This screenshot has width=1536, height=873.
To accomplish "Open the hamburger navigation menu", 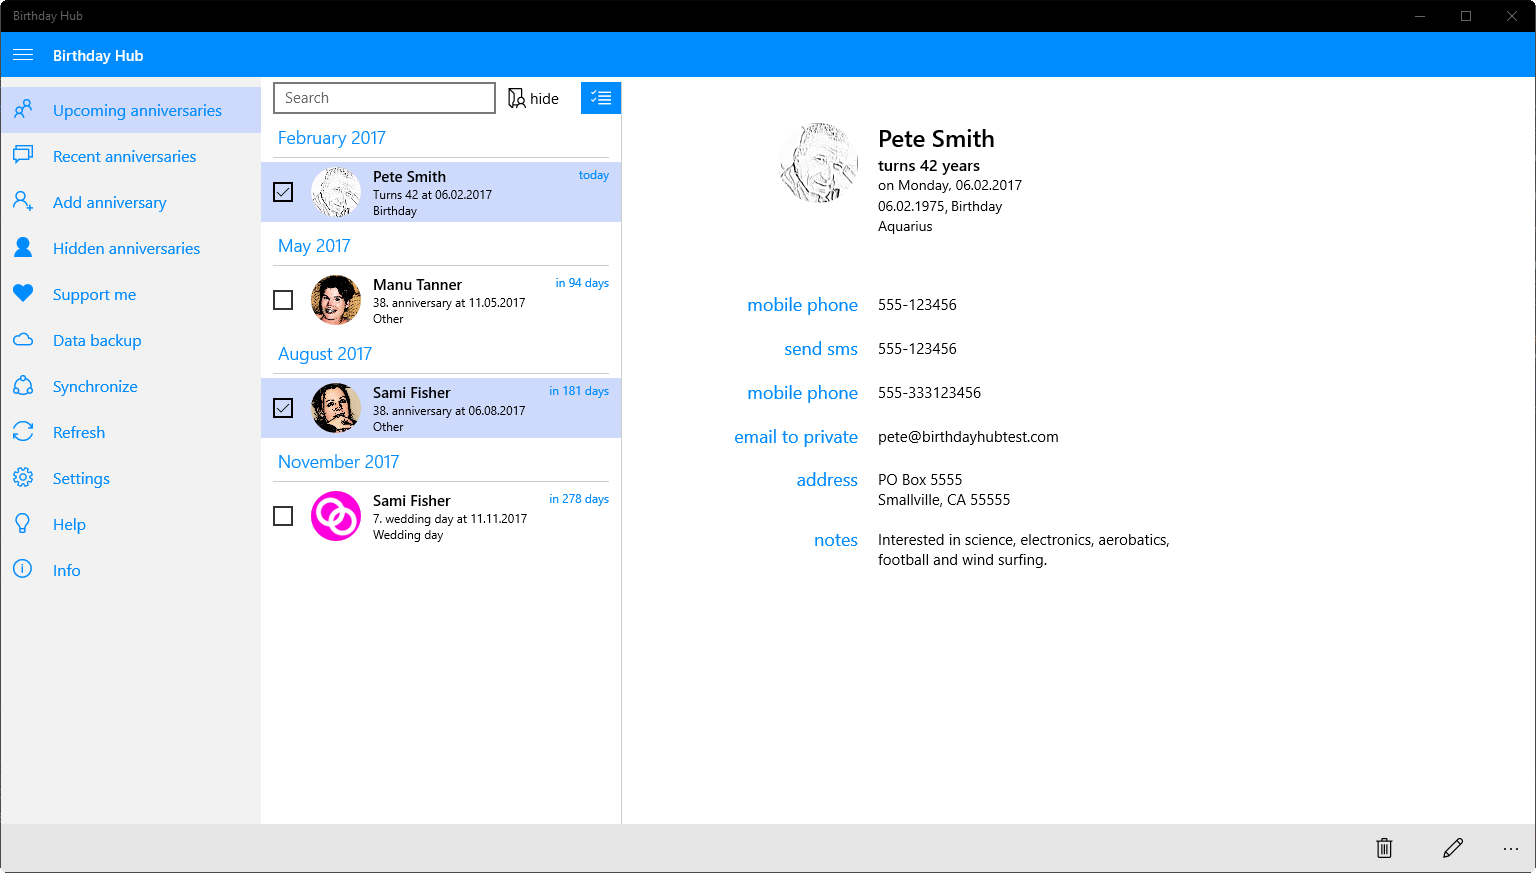I will [x=22, y=54].
